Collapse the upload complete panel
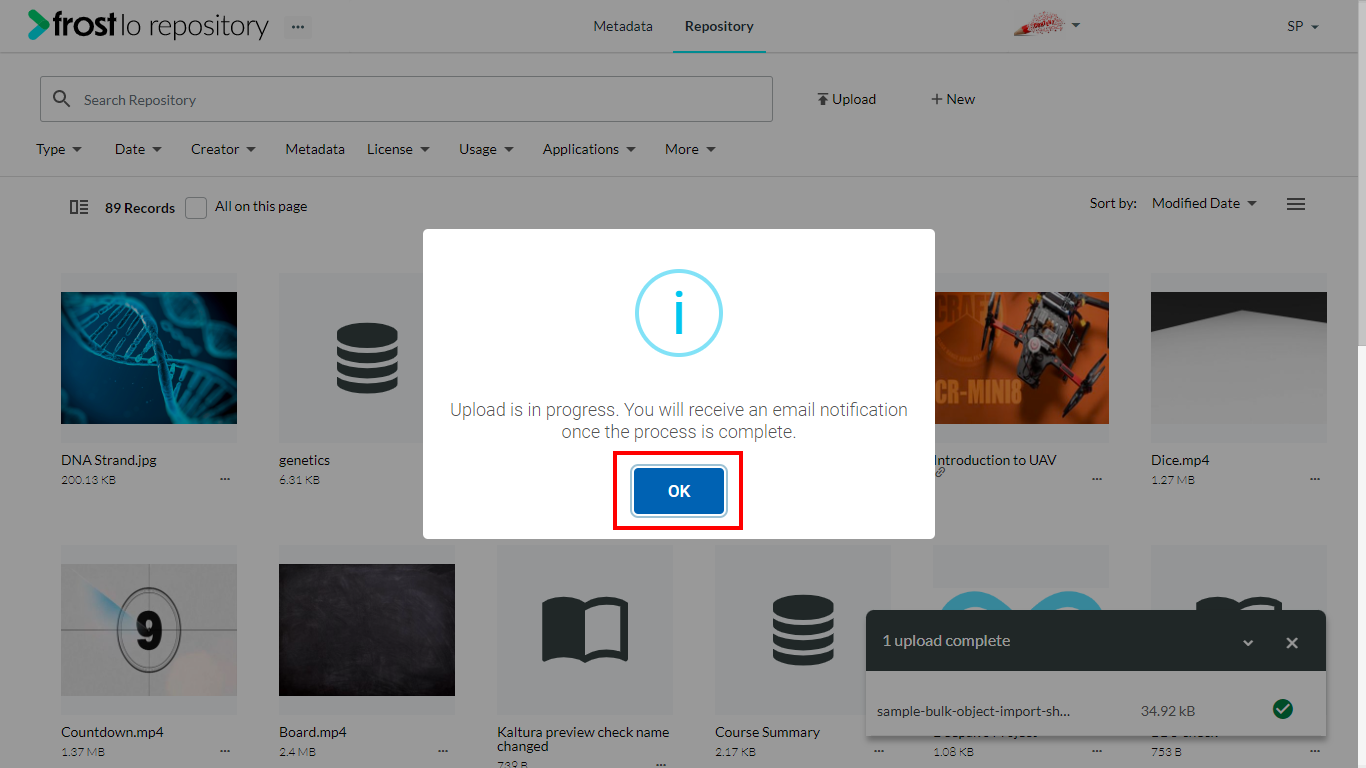The width and height of the screenshot is (1366, 768). [1248, 643]
